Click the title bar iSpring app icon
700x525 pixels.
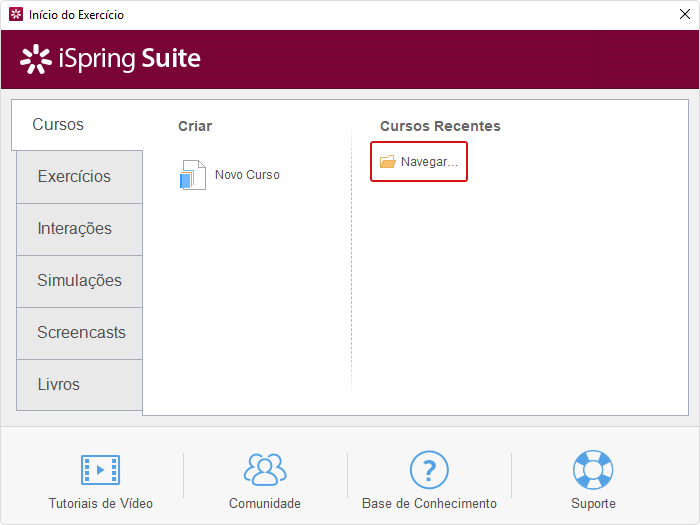[x=16, y=14]
